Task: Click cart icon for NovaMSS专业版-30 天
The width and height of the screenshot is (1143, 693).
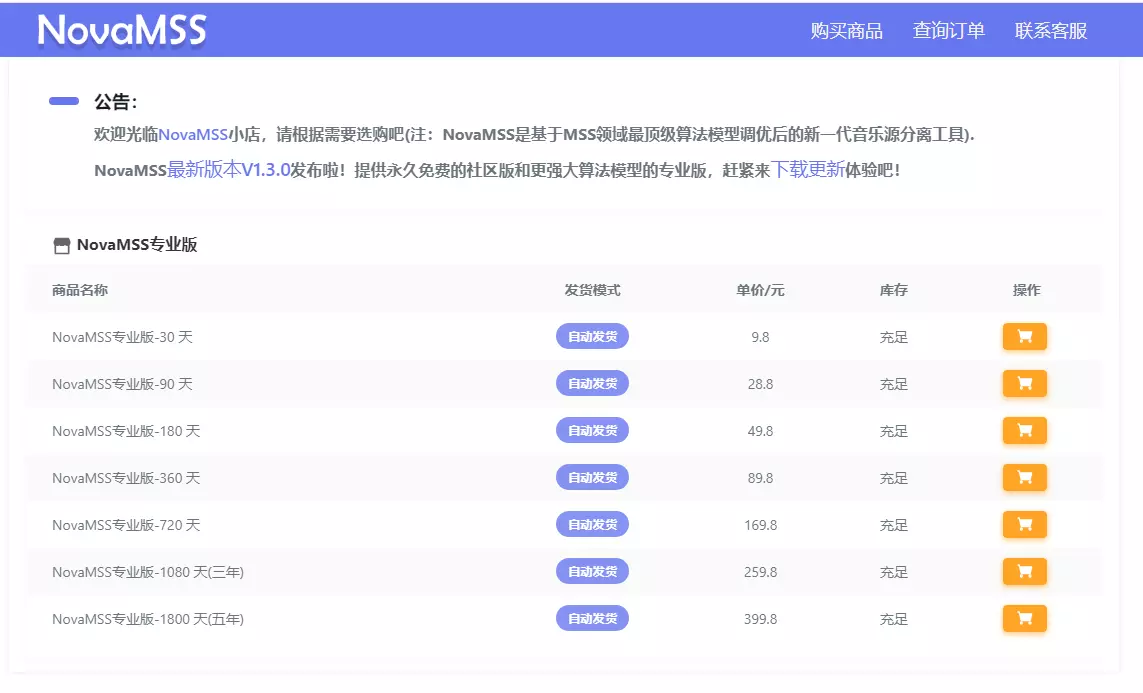Action: 1024,337
